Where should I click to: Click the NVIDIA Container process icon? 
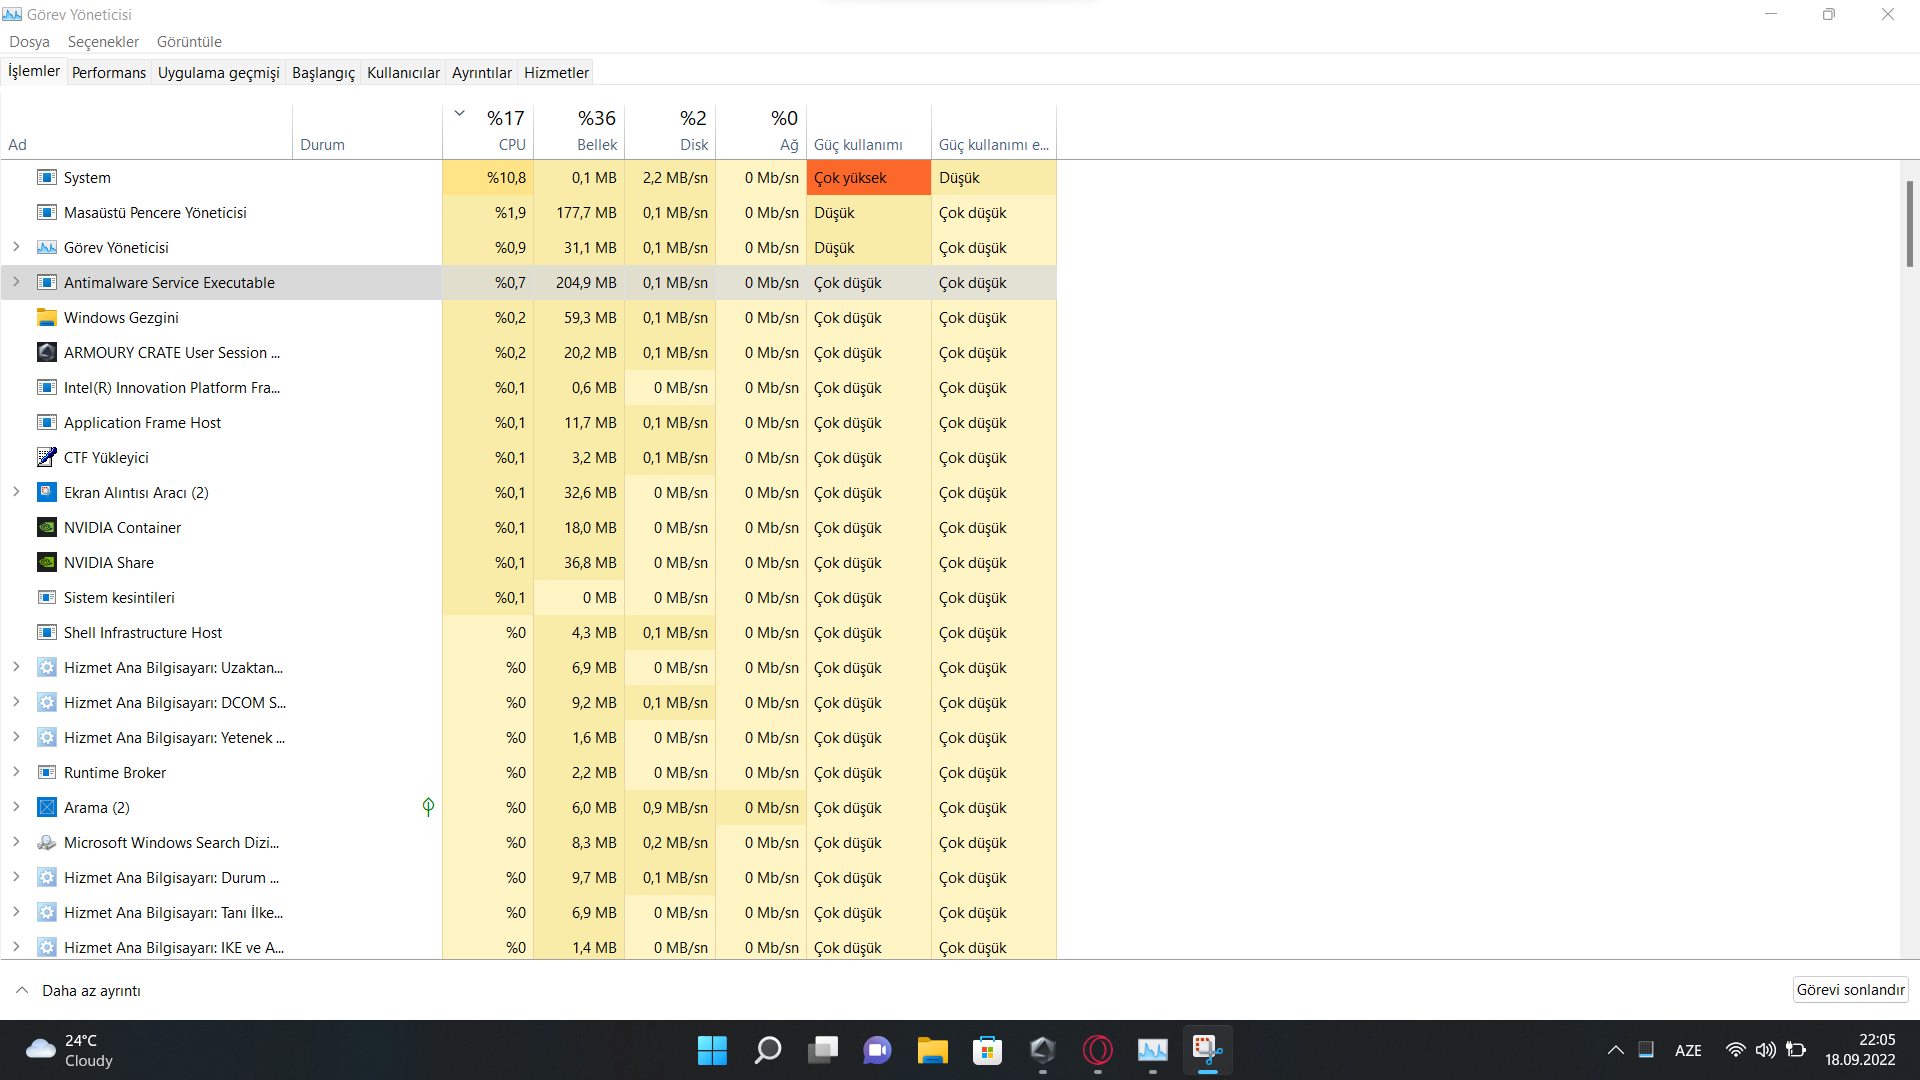pos(46,528)
